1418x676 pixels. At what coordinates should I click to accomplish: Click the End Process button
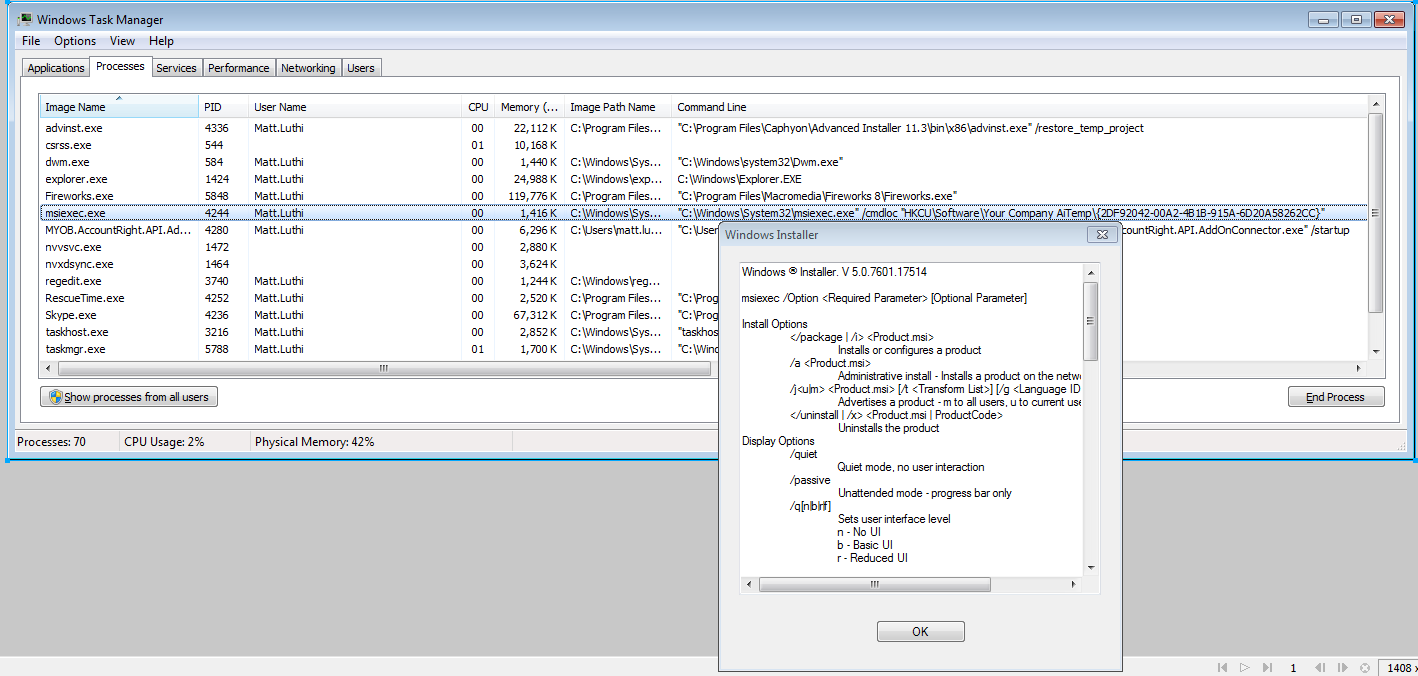point(1335,397)
